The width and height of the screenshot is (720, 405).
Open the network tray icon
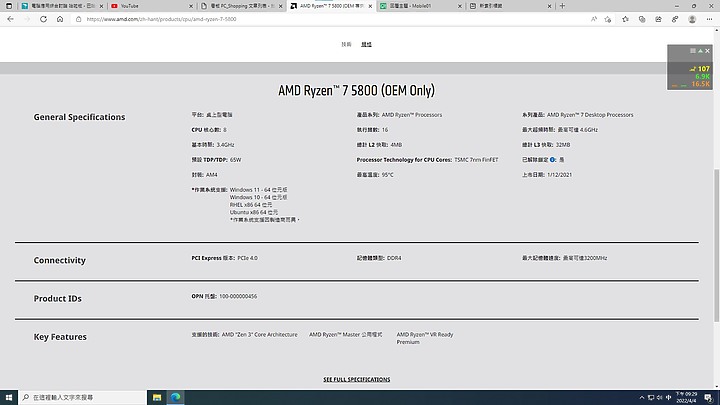pyautogui.click(x=651, y=398)
